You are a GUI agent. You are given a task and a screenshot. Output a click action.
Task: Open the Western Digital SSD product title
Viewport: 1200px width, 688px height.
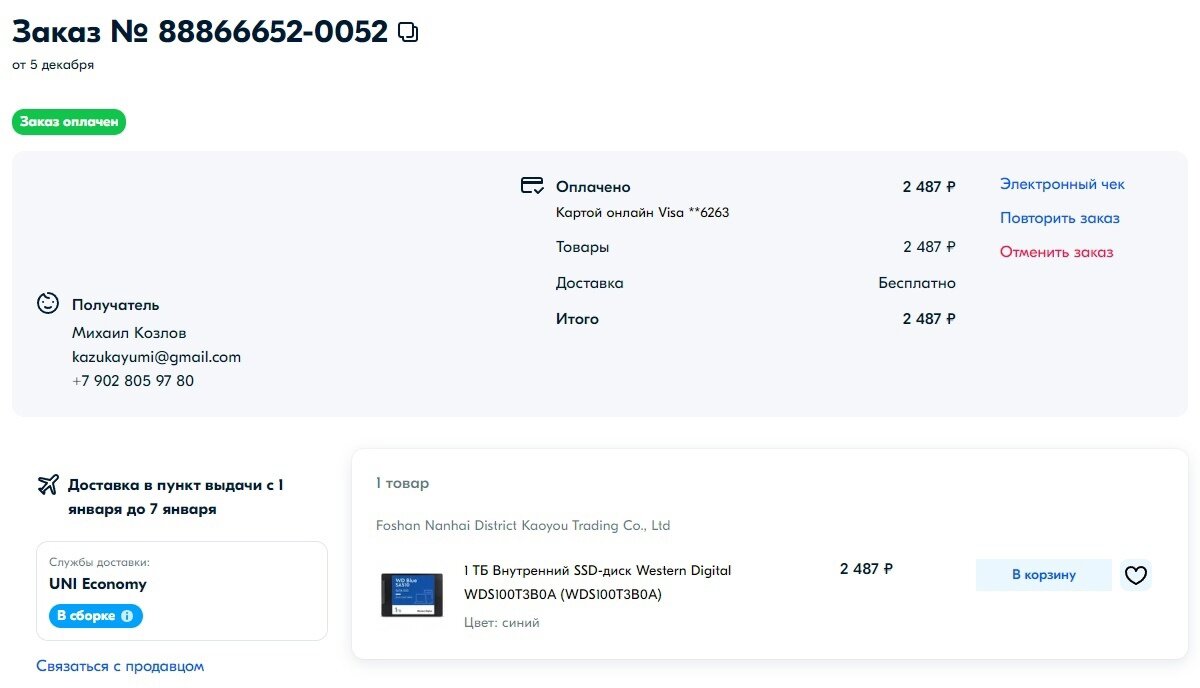[598, 583]
